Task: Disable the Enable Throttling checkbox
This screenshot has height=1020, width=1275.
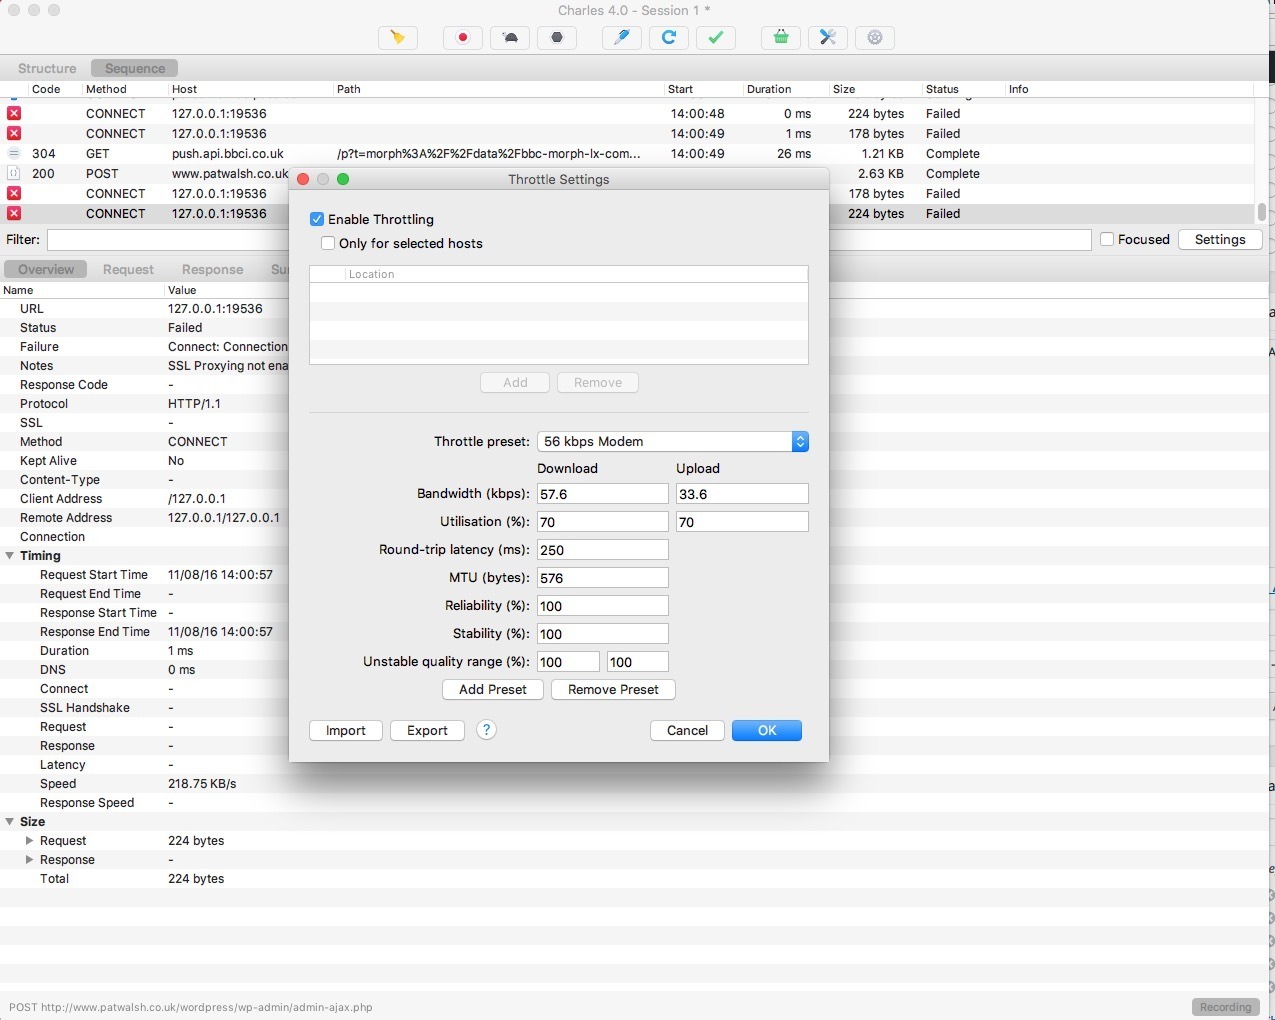Action: click(317, 219)
